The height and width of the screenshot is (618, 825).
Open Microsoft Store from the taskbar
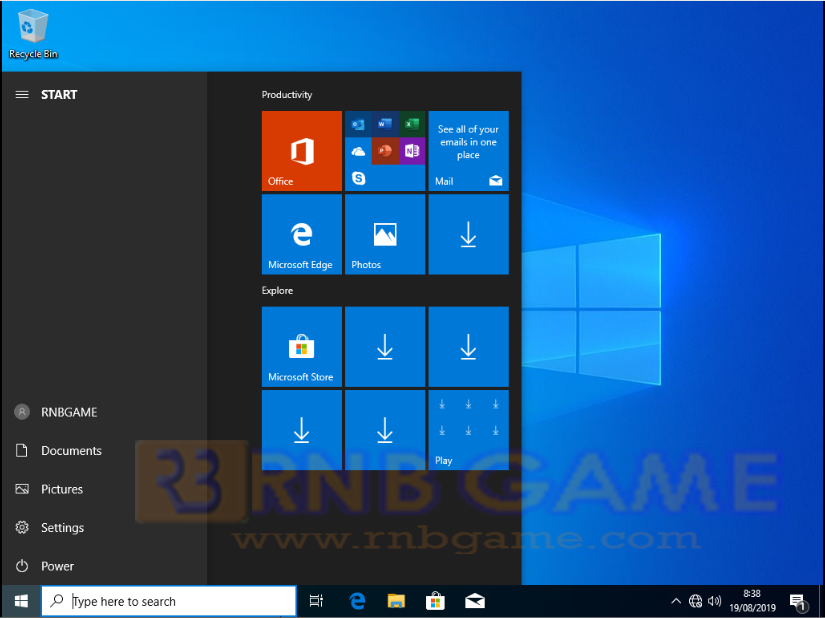coord(435,601)
